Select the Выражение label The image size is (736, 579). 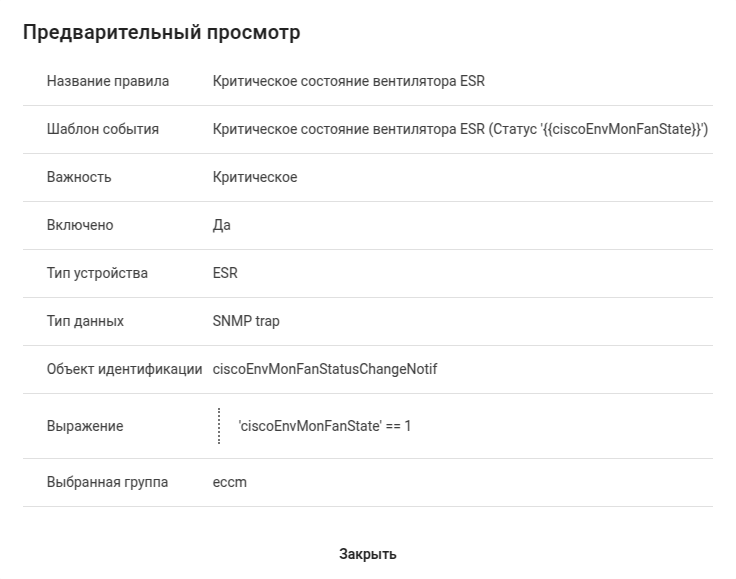click(x=85, y=426)
